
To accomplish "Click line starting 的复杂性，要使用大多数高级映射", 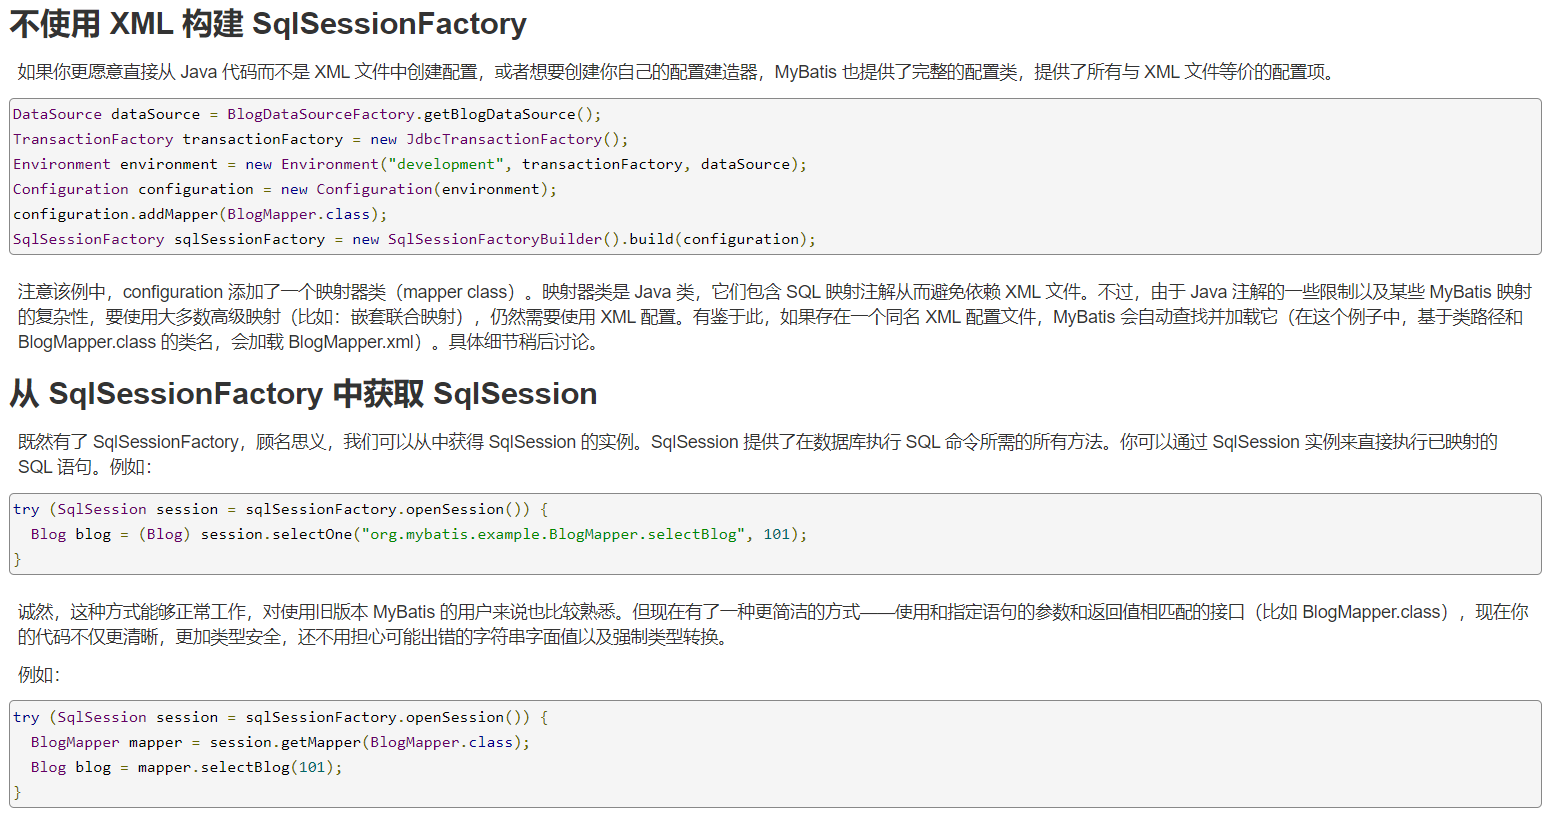I will pos(770,317).
